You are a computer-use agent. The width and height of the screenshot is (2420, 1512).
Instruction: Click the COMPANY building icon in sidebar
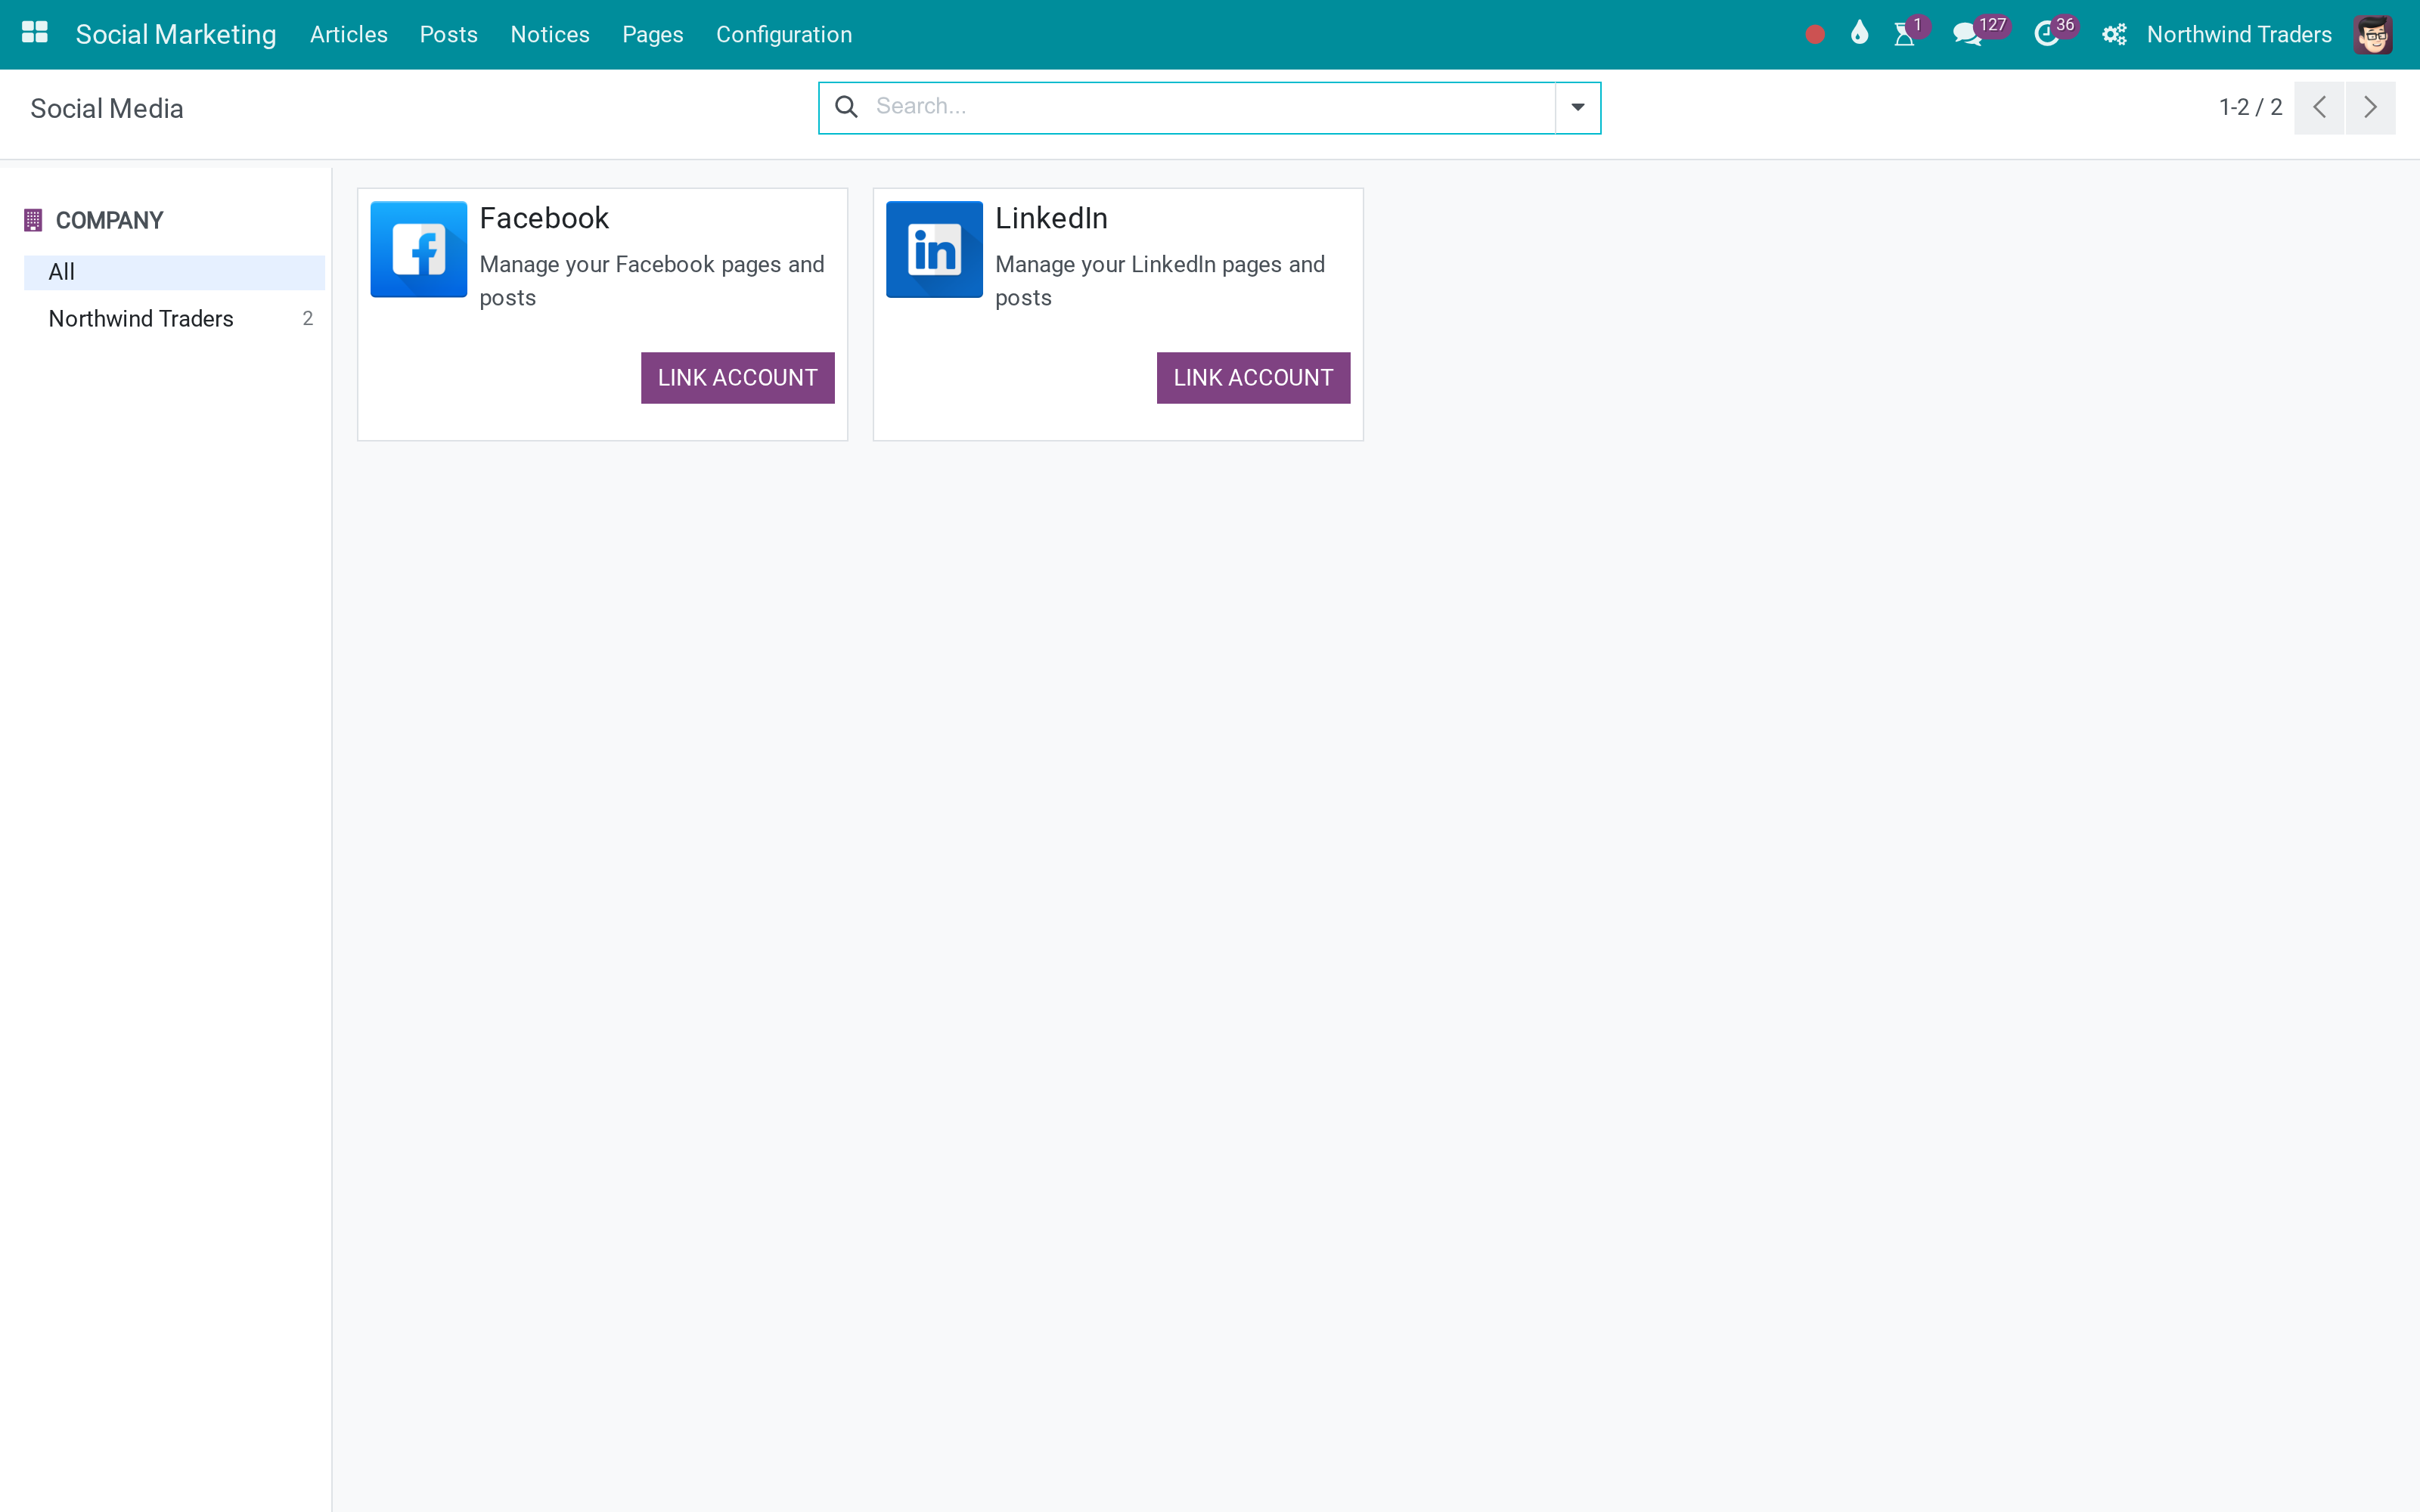[x=33, y=220]
